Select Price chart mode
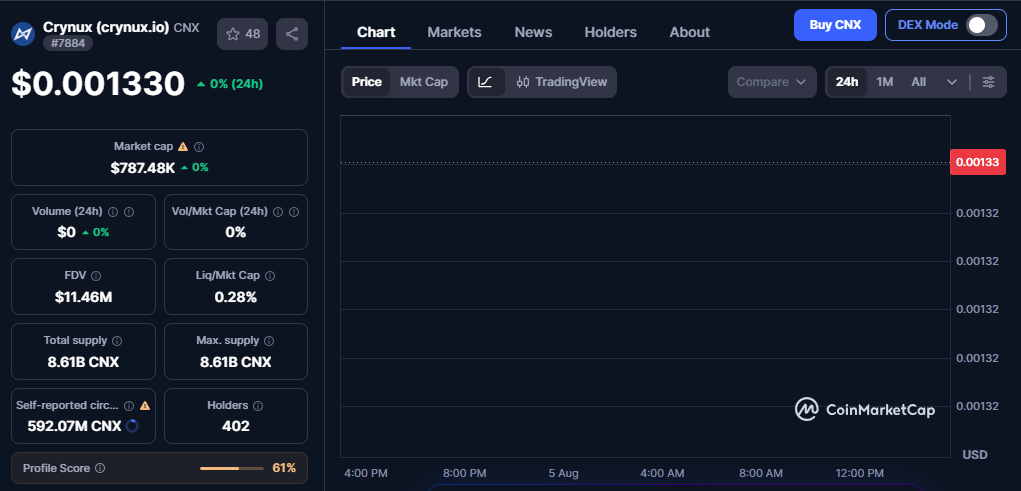This screenshot has height=491, width=1021. click(x=367, y=82)
